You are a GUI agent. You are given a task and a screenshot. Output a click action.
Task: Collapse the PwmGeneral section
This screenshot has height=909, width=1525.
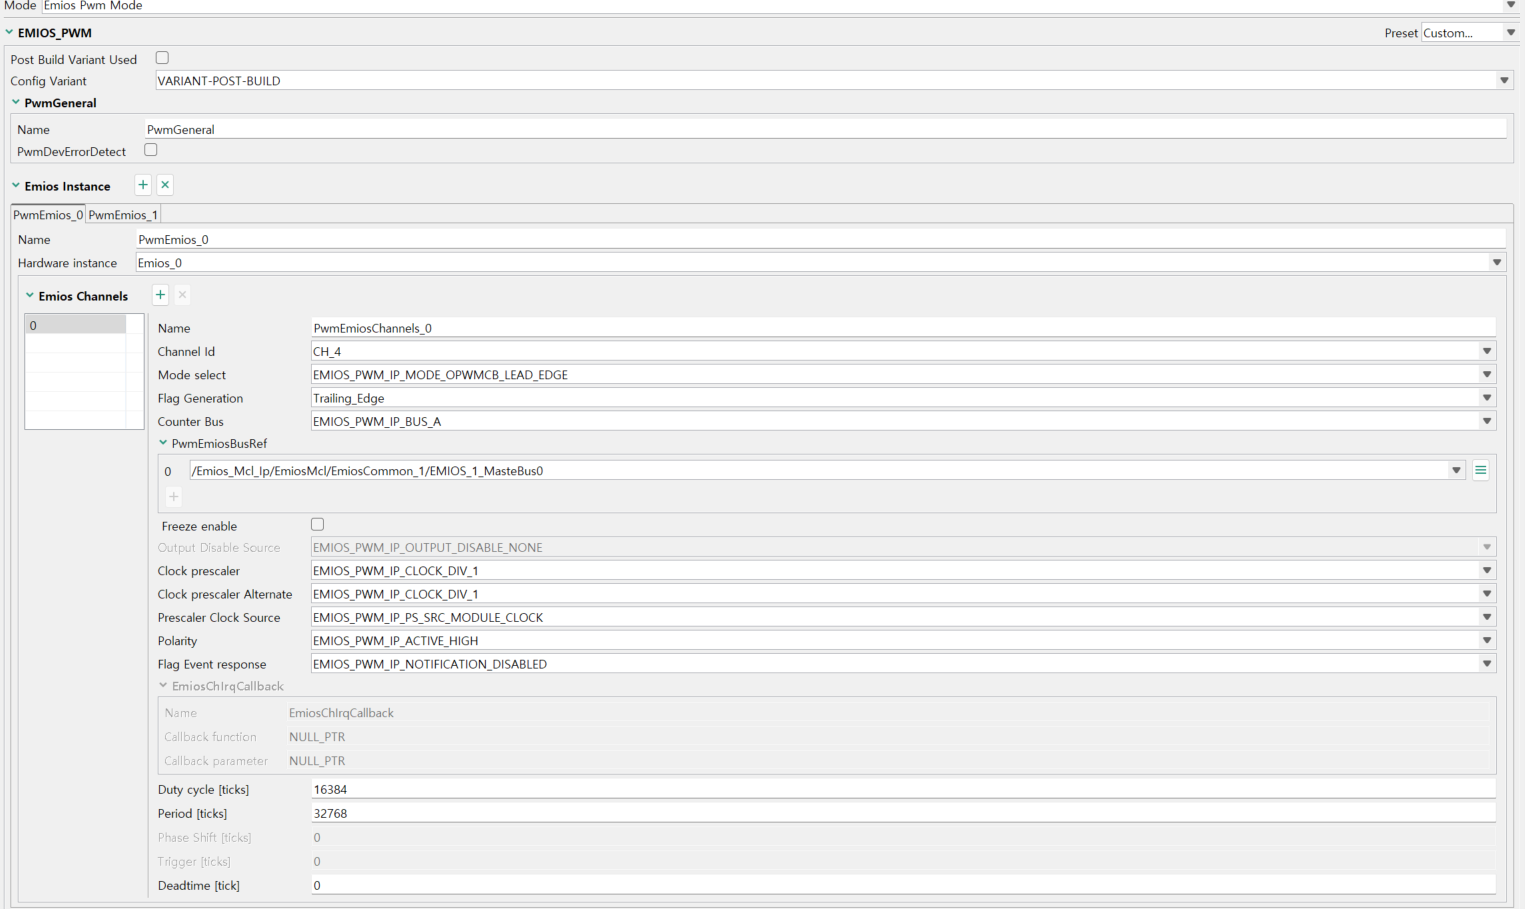coord(16,102)
